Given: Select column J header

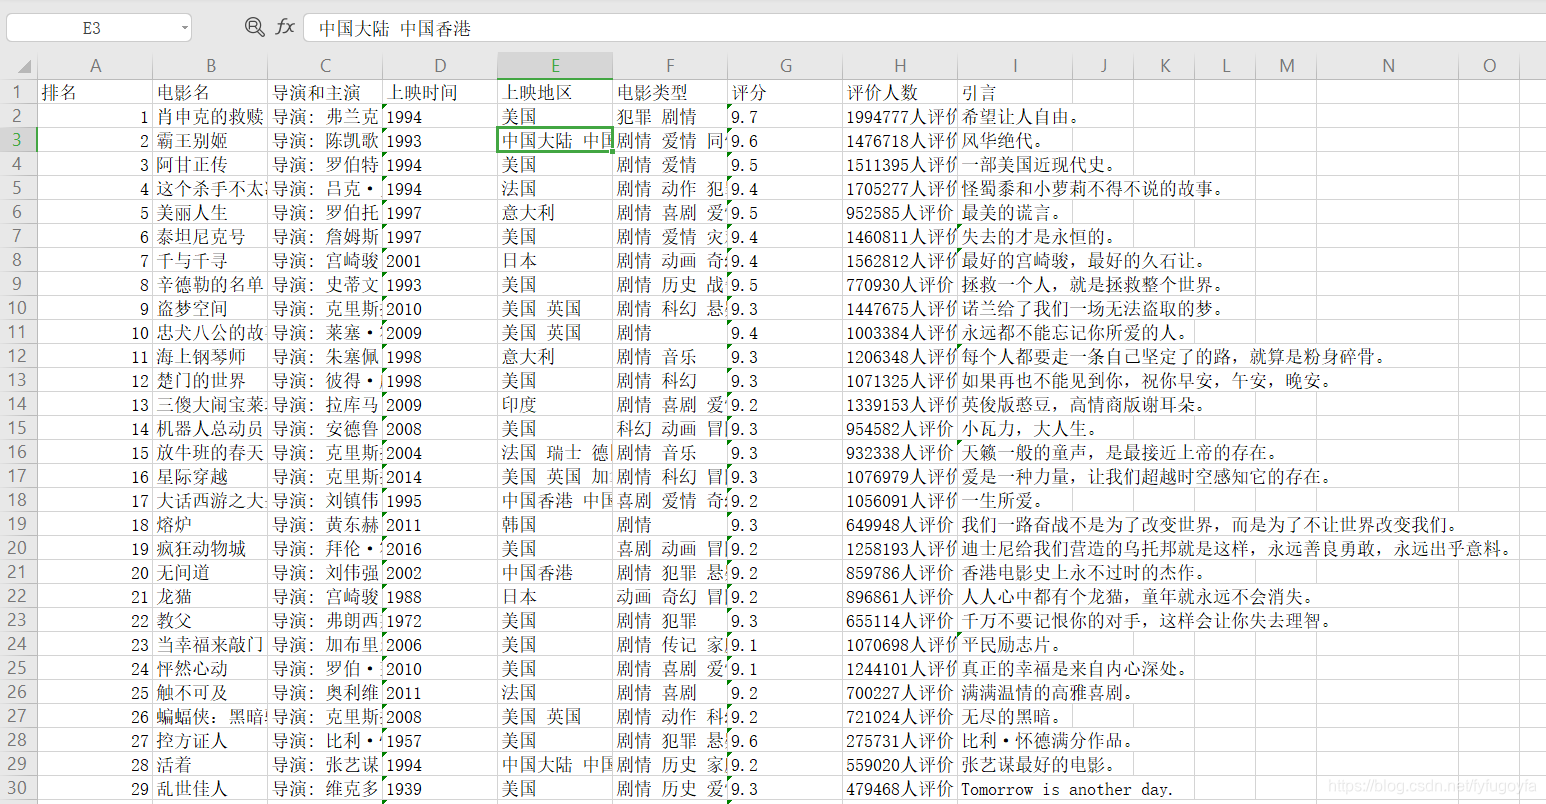Looking at the screenshot, I should pos(1103,66).
